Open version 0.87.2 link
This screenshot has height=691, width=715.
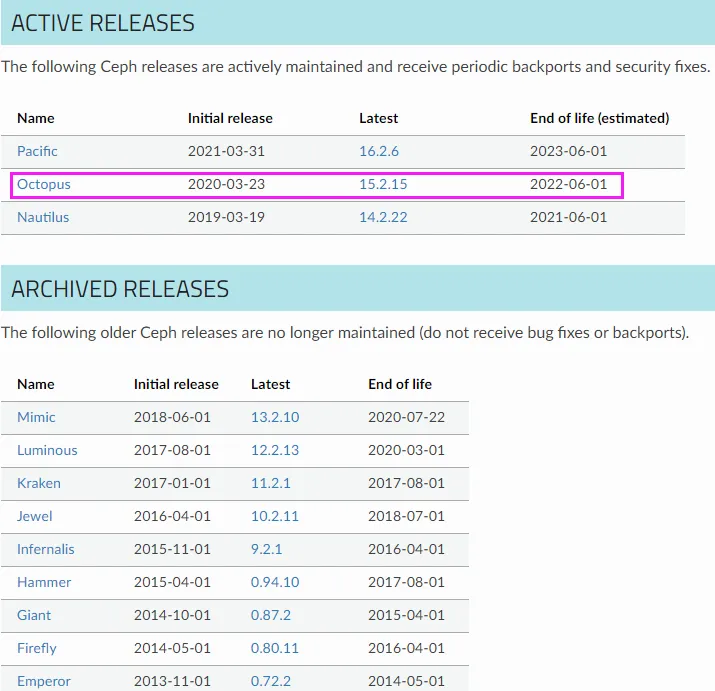pyautogui.click(x=270, y=615)
